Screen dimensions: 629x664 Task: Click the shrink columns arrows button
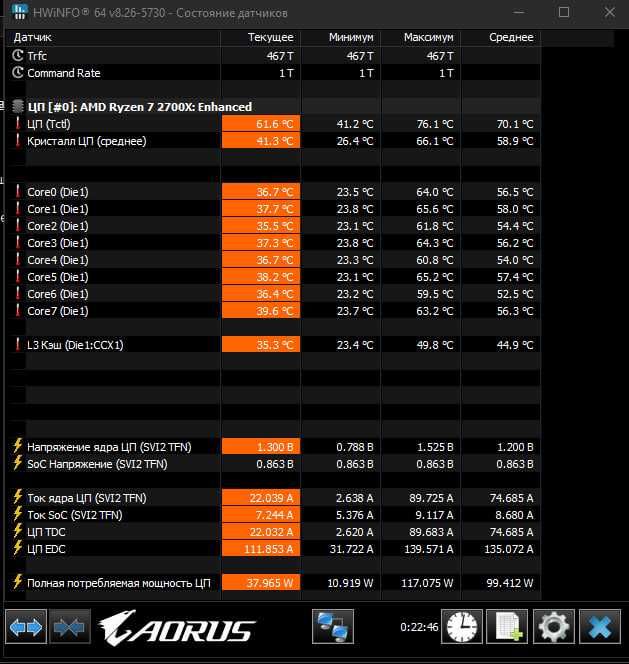pos(70,627)
